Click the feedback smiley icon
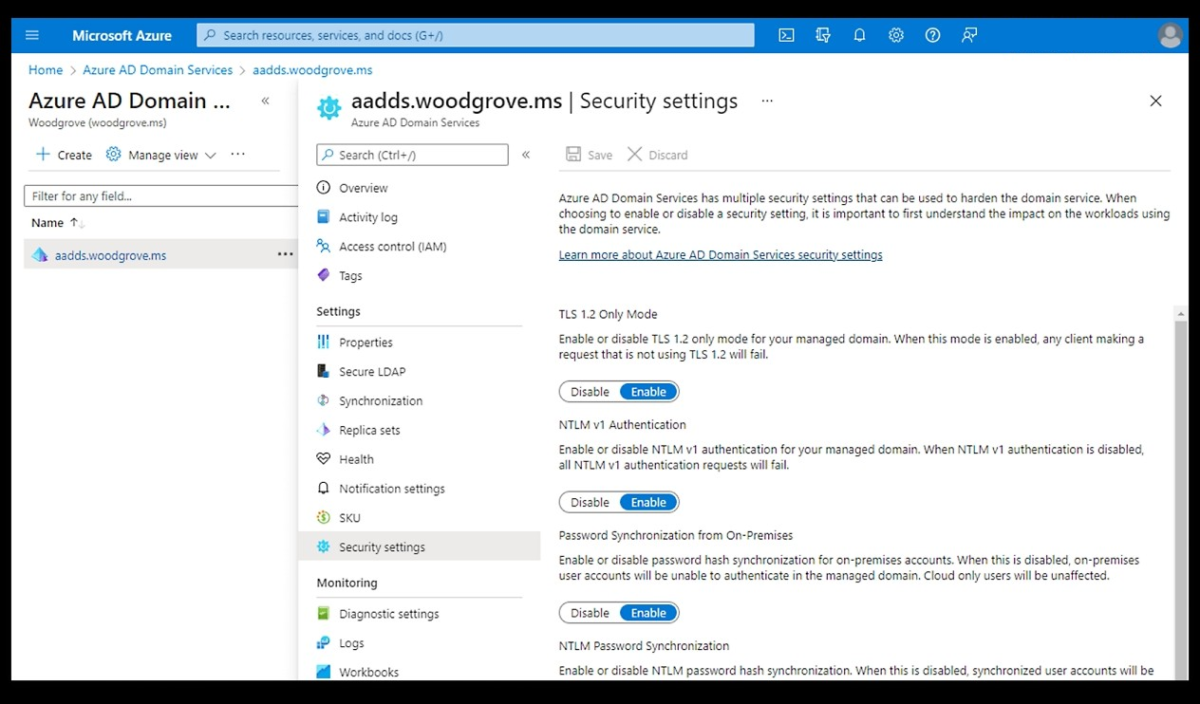Viewport: 1200px width, 704px height. coord(968,35)
